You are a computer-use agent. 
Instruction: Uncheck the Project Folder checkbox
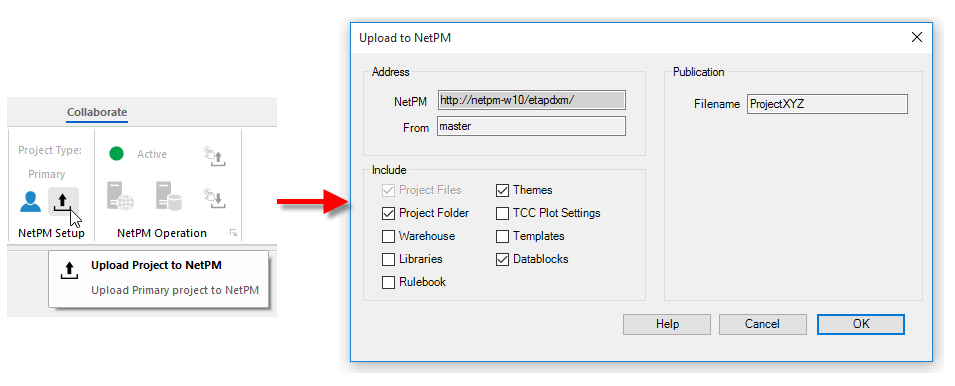pyautogui.click(x=388, y=214)
